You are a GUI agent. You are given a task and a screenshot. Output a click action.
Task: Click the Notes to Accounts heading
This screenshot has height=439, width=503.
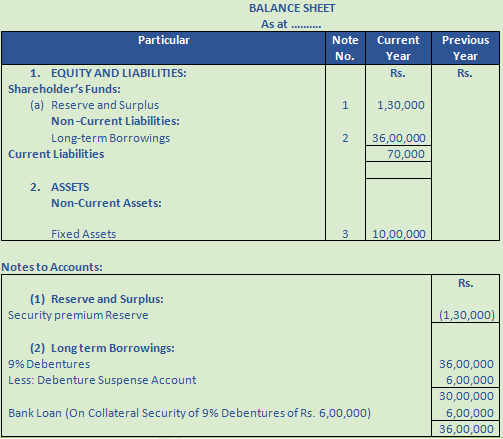52,267
